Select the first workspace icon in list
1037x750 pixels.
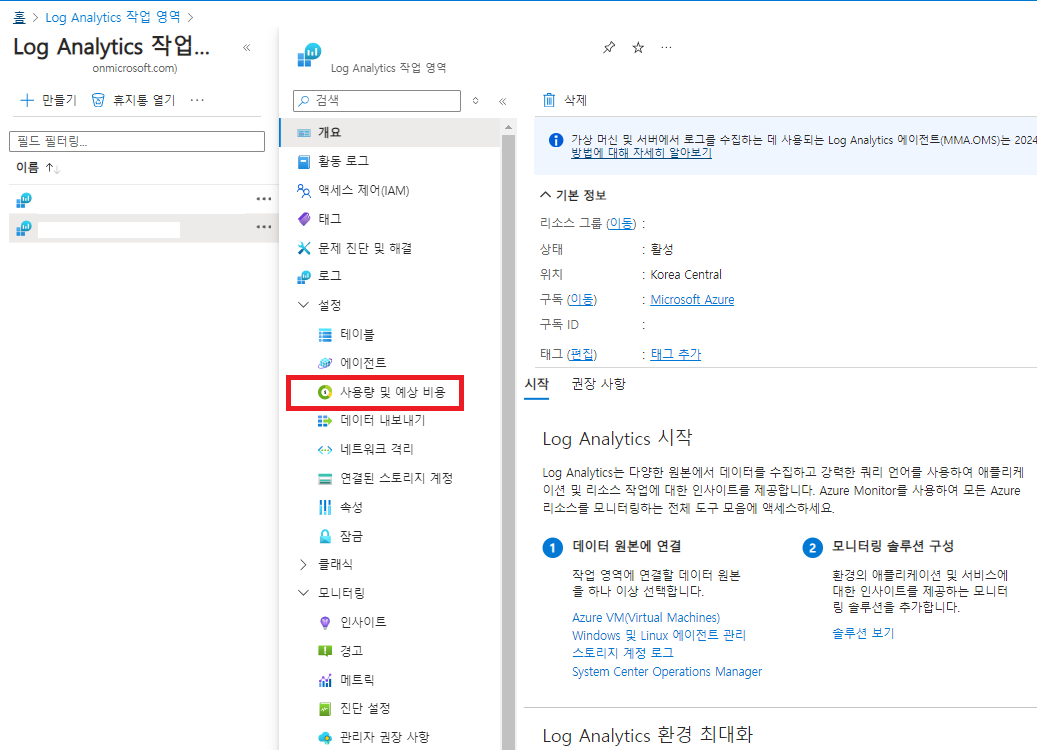(x=24, y=200)
